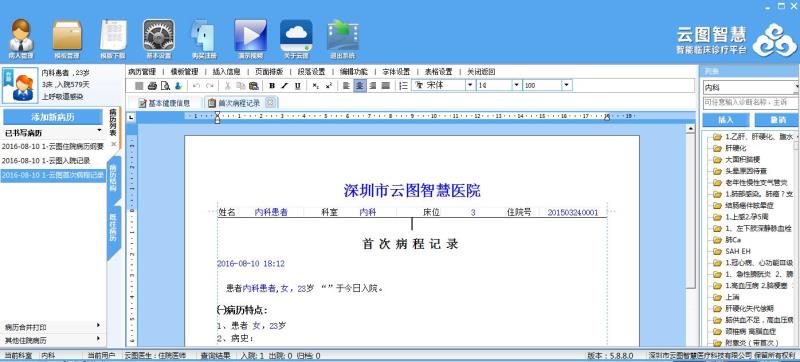Screen dimensions: 800x362
Task: Click the diagnosis name search field
Action: (751, 102)
